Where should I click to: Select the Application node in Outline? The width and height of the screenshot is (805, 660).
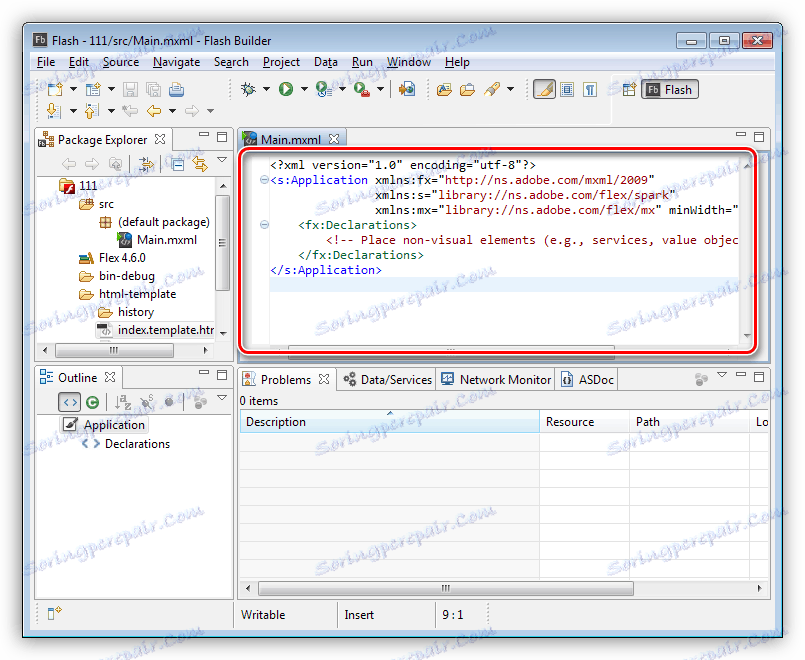[104, 425]
